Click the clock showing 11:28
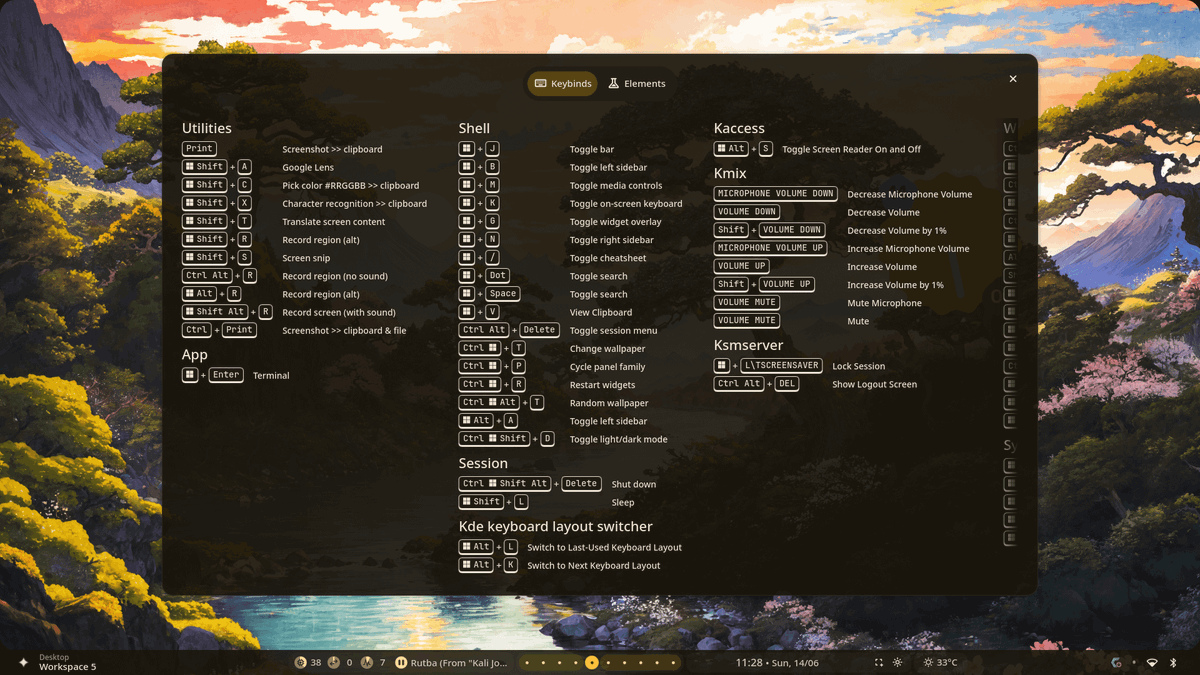This screenshot has width=1200, height=675. (749, 662)
